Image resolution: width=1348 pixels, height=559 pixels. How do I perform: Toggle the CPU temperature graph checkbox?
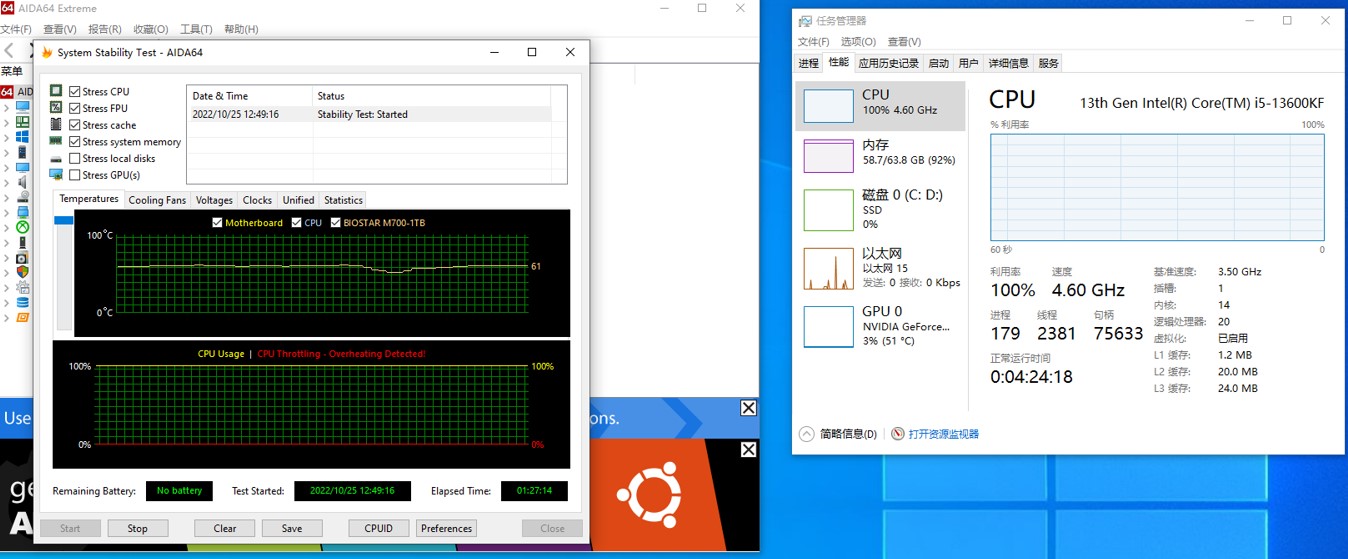(296, 223)
